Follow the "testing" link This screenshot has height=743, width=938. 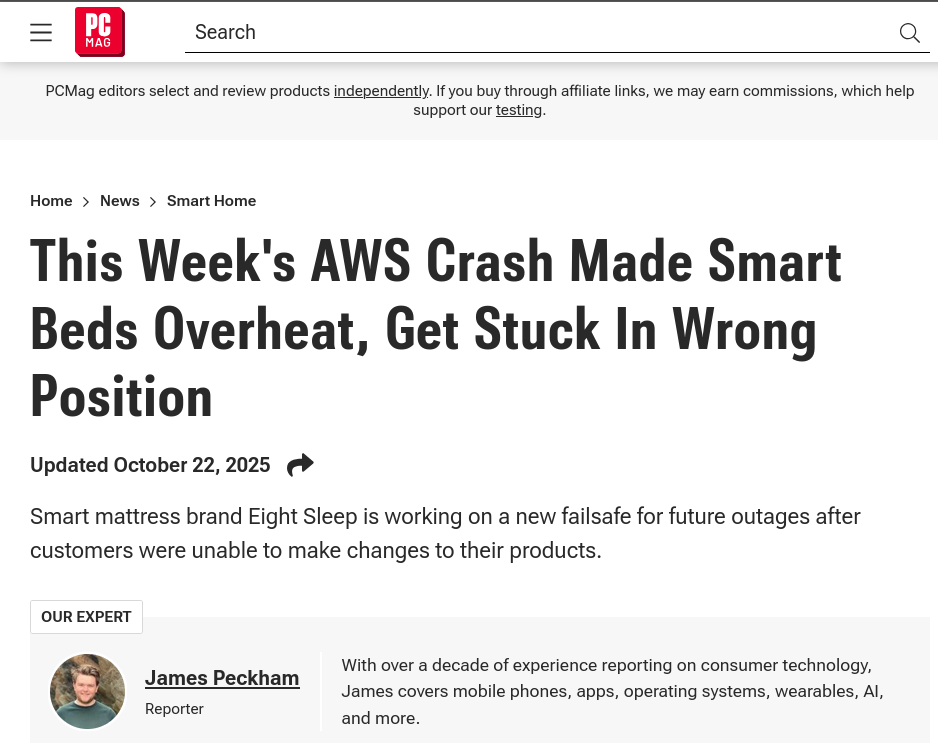point(518,110)
